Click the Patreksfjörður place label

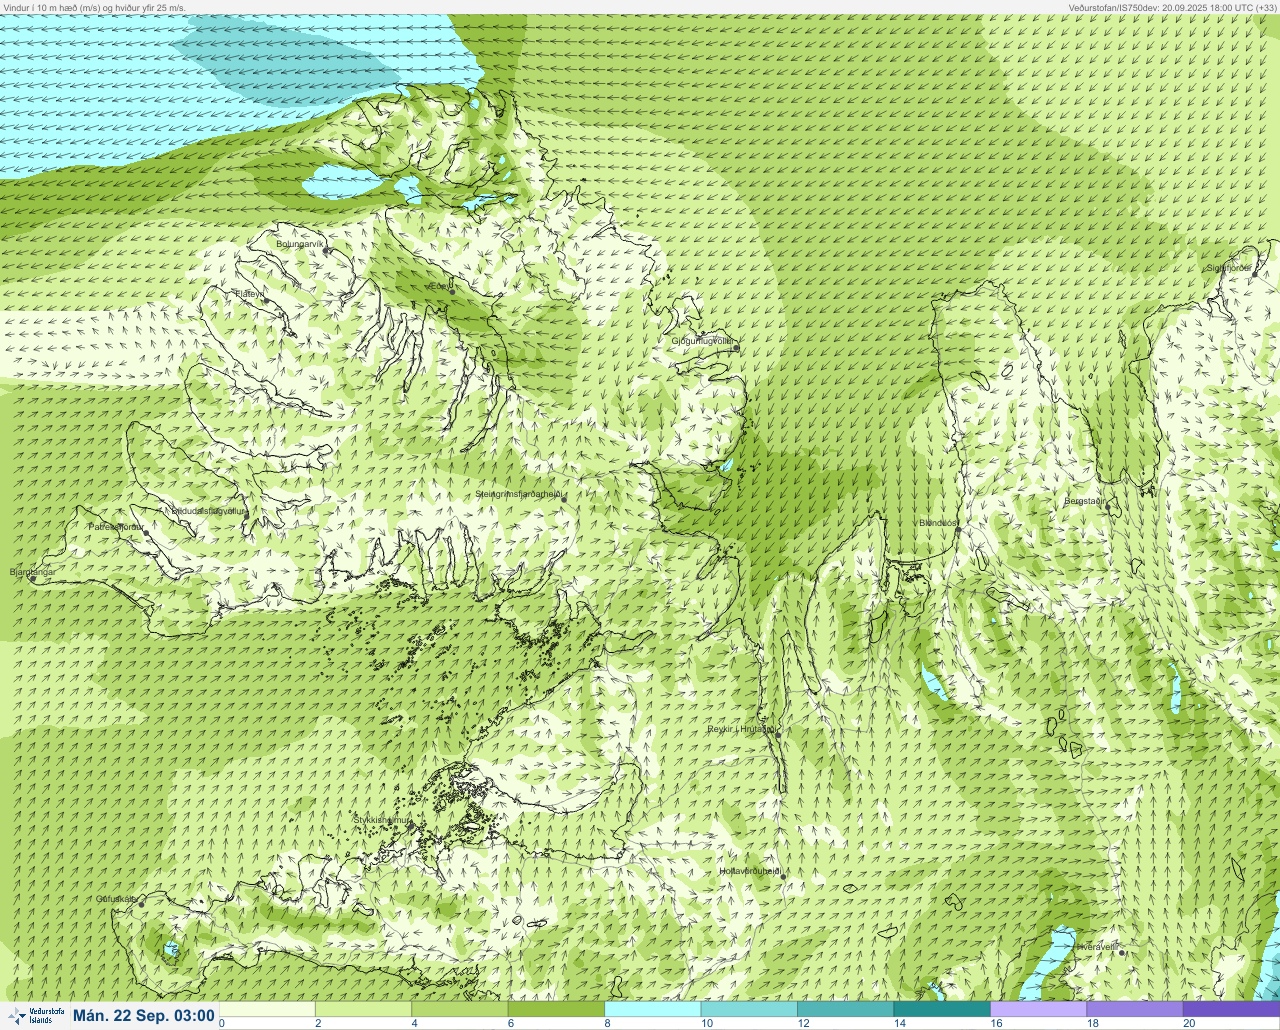(117, 526)
